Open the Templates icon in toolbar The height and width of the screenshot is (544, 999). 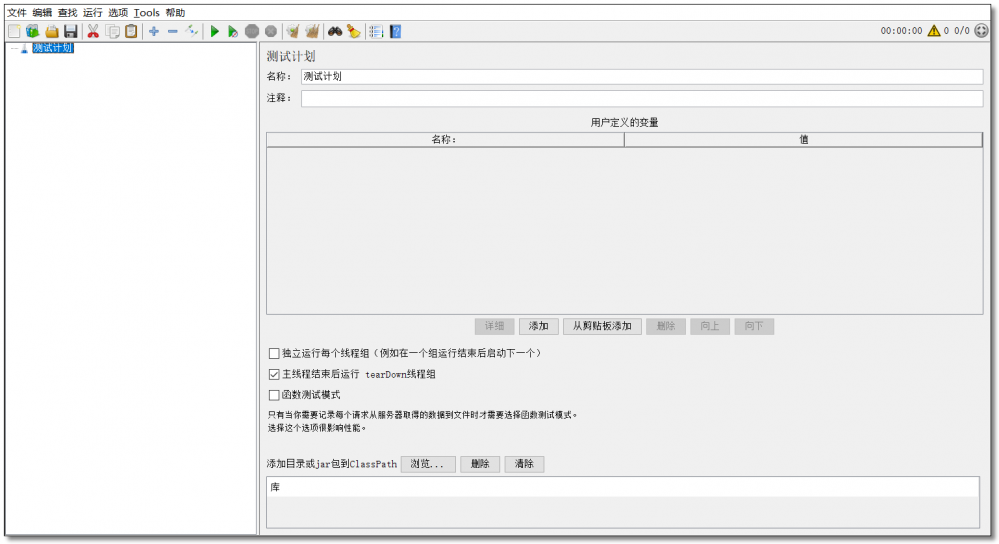point(32,31)
